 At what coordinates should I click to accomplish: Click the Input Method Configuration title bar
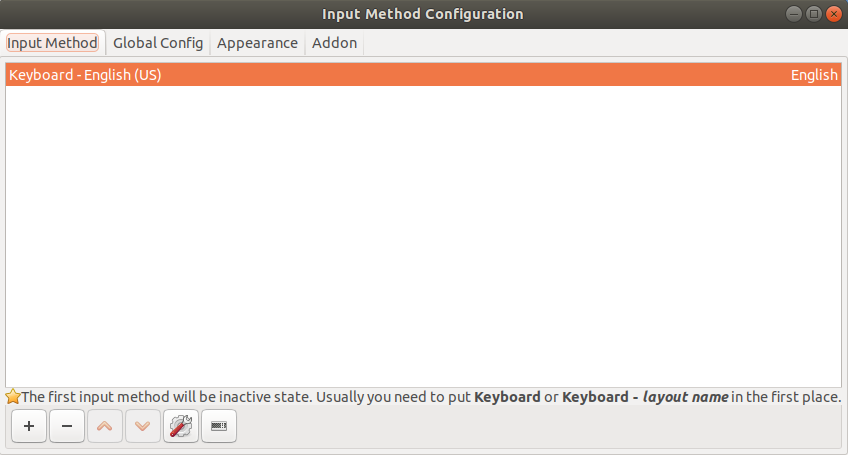pos(422,14)
